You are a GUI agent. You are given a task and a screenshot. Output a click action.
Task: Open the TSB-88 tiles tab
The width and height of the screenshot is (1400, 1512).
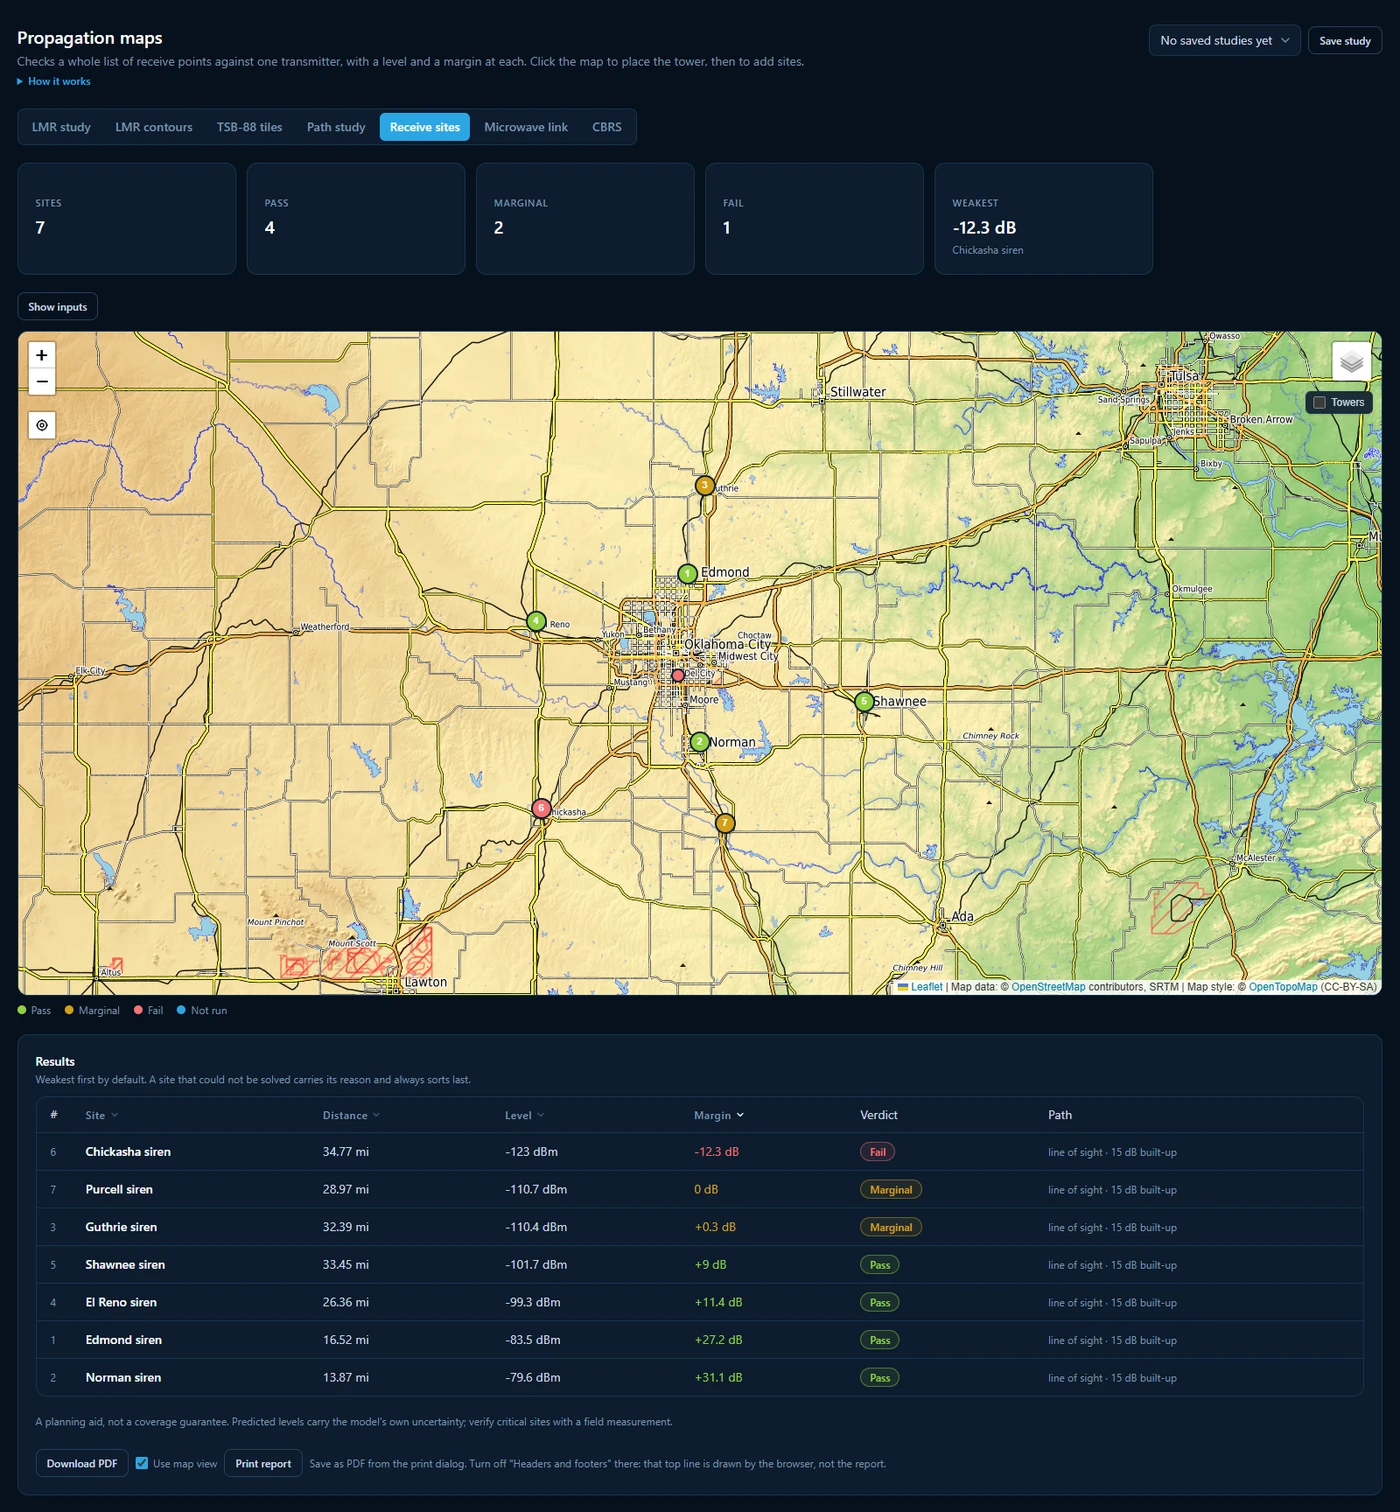coord(249,127)
